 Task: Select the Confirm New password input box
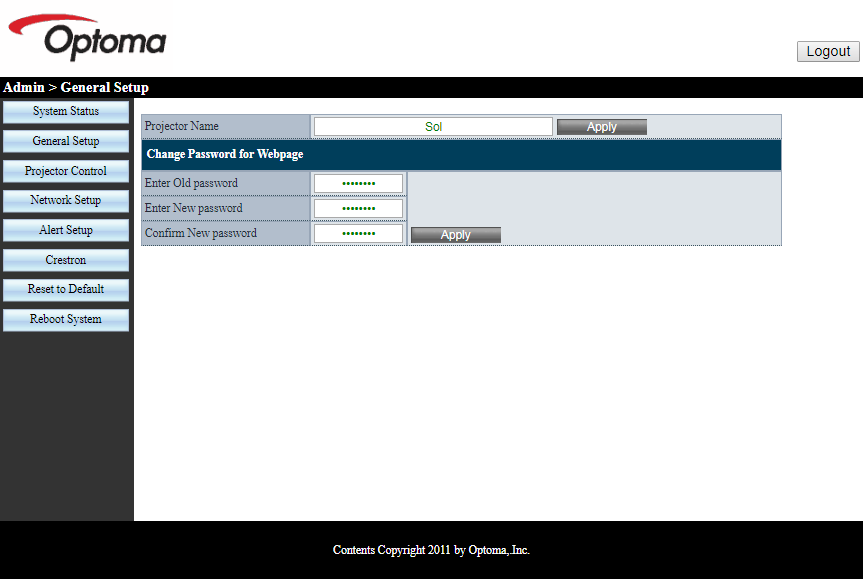click(x=358, y=233)
